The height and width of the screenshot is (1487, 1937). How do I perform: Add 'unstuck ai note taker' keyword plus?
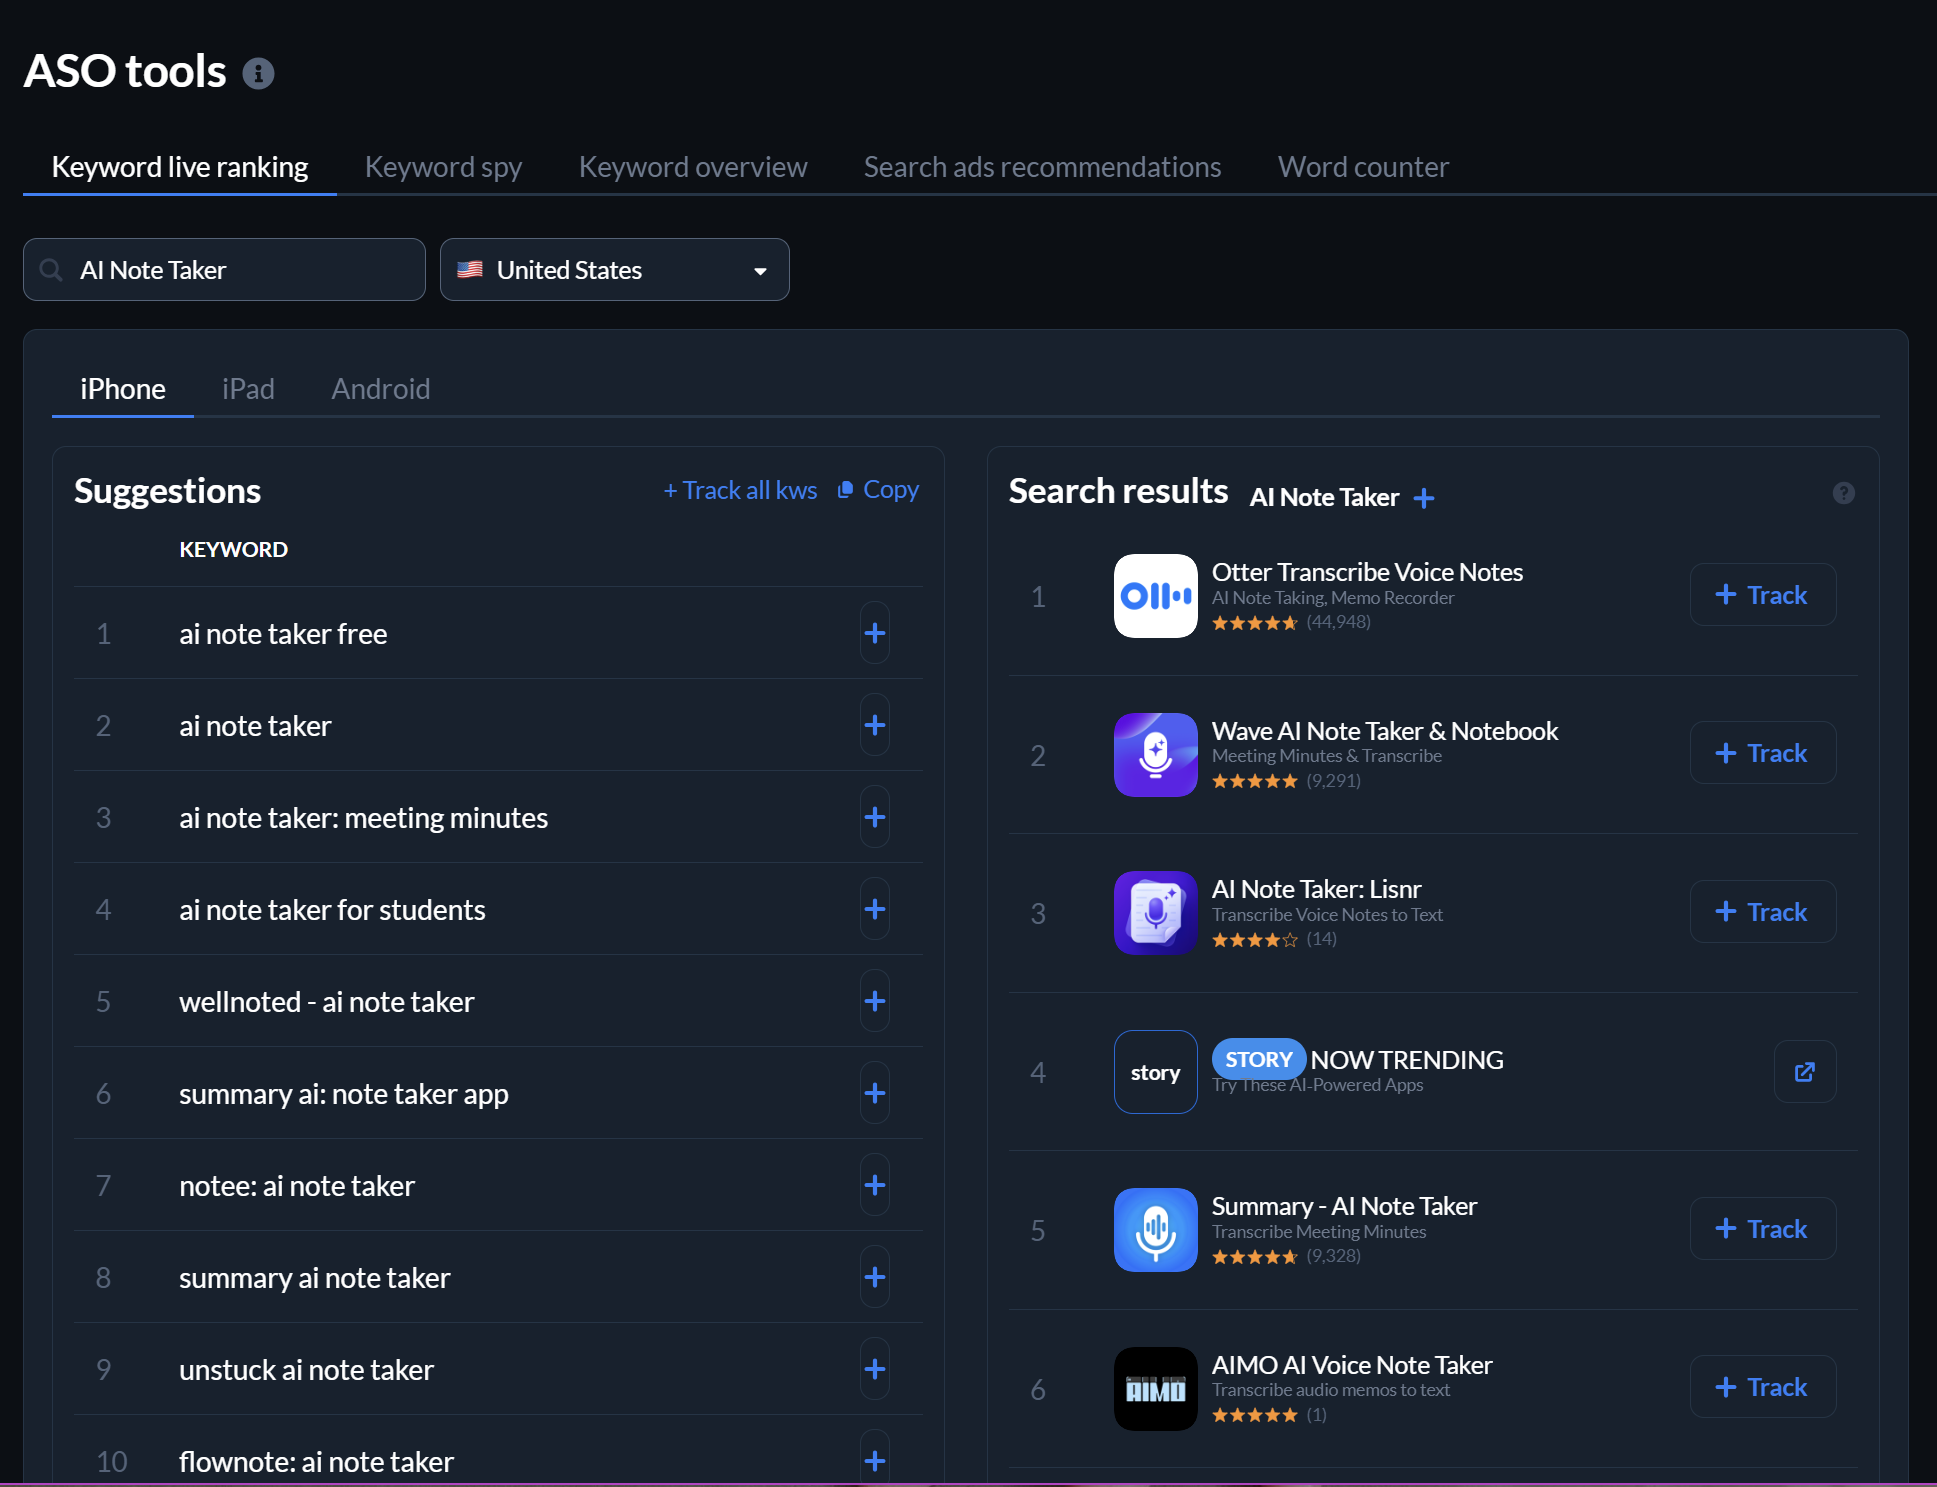[x=874, y=1369]
